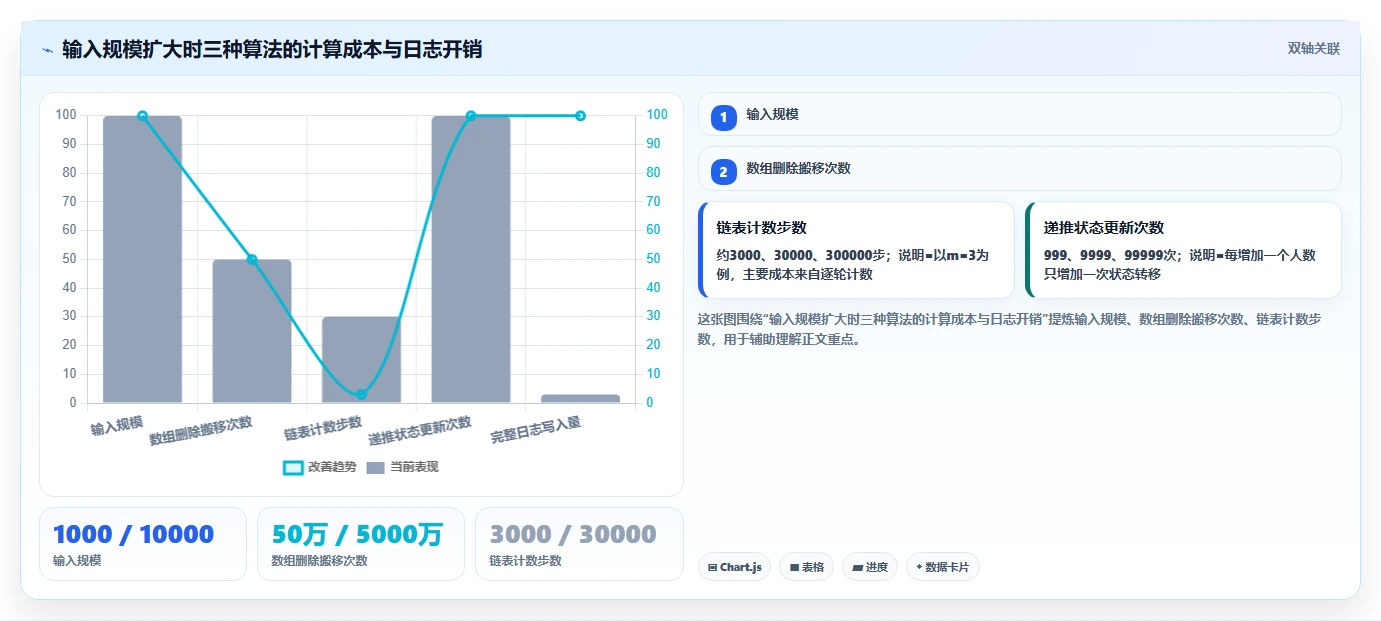Screen dimensions: 1381x621
Task: Select the 数据卡片 tag
Action: click(x=943, y=567)
